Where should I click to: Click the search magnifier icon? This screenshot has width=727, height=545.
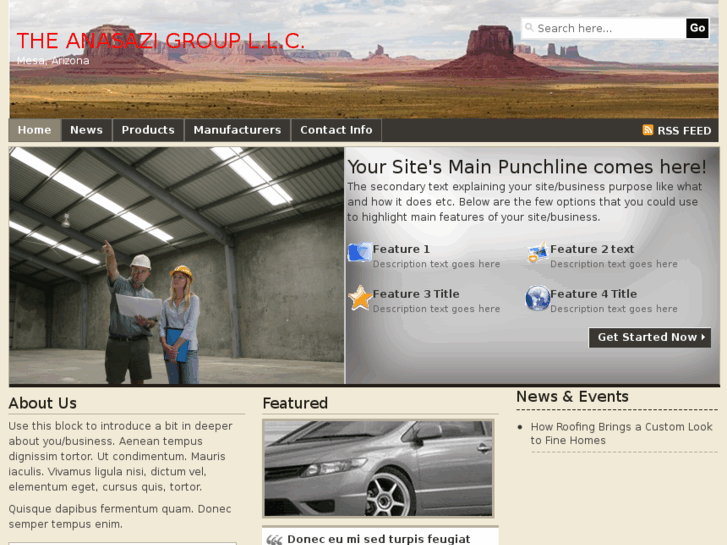(x=529, y=28)
